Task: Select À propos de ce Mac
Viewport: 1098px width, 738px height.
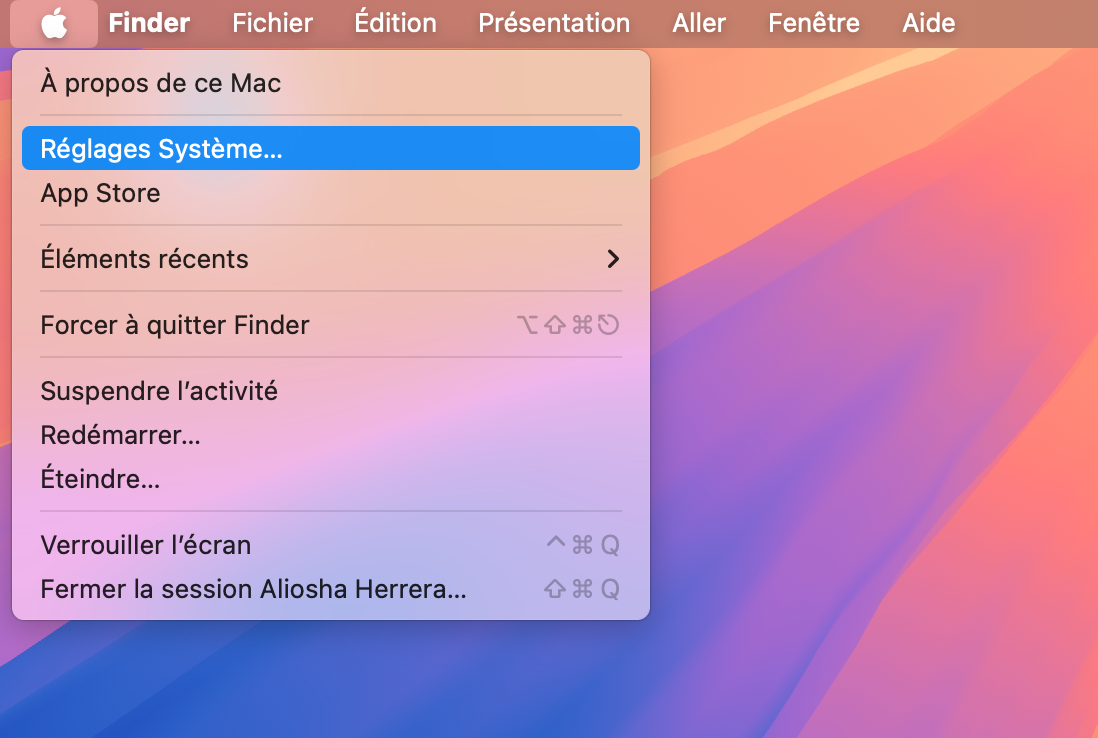Action: point(160,83)
